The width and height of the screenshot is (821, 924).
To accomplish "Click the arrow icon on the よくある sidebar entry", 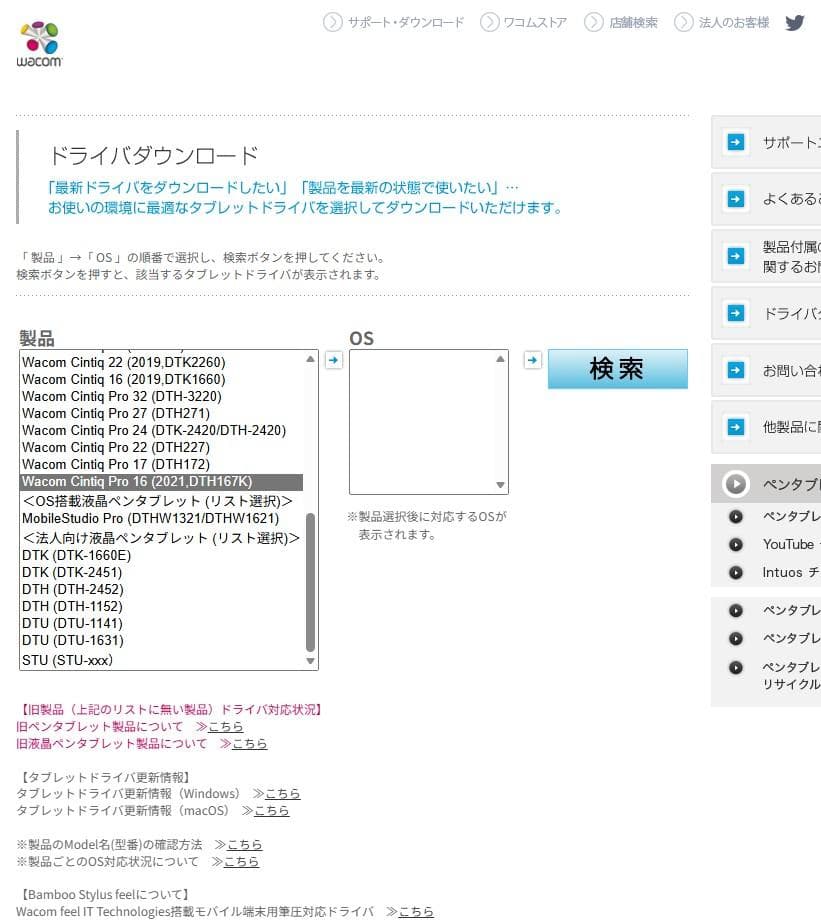I will click(737, 198).
